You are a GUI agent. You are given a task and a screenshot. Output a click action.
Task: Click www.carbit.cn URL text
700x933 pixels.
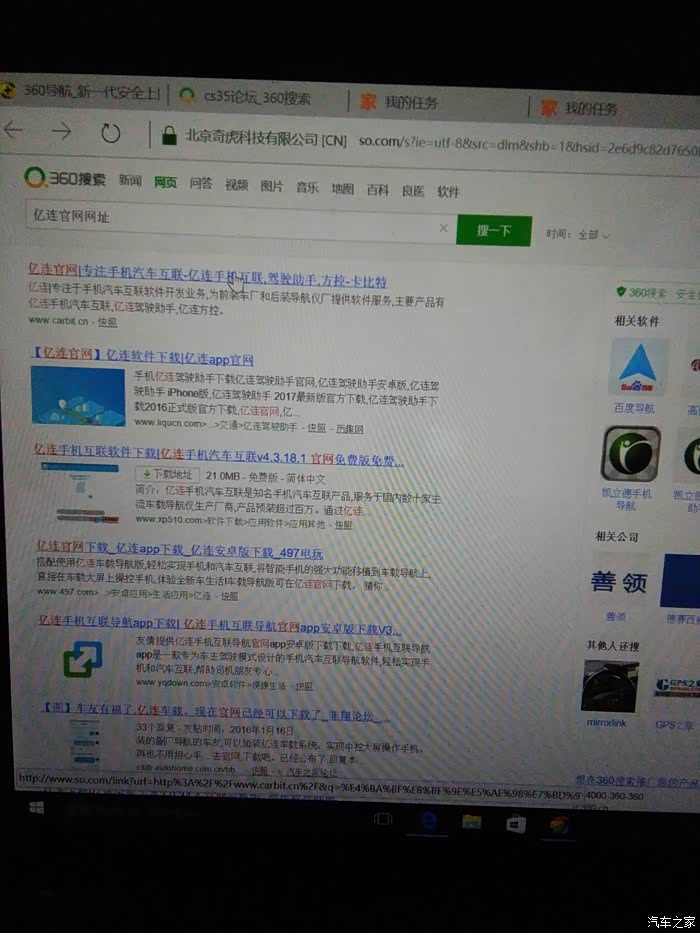[58, 320]
